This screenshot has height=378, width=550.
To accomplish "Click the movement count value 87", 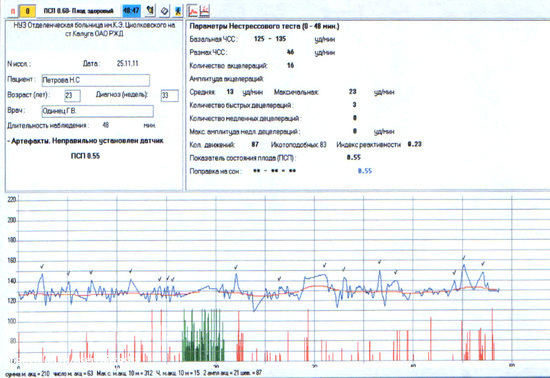I will (x=255, y=144).
